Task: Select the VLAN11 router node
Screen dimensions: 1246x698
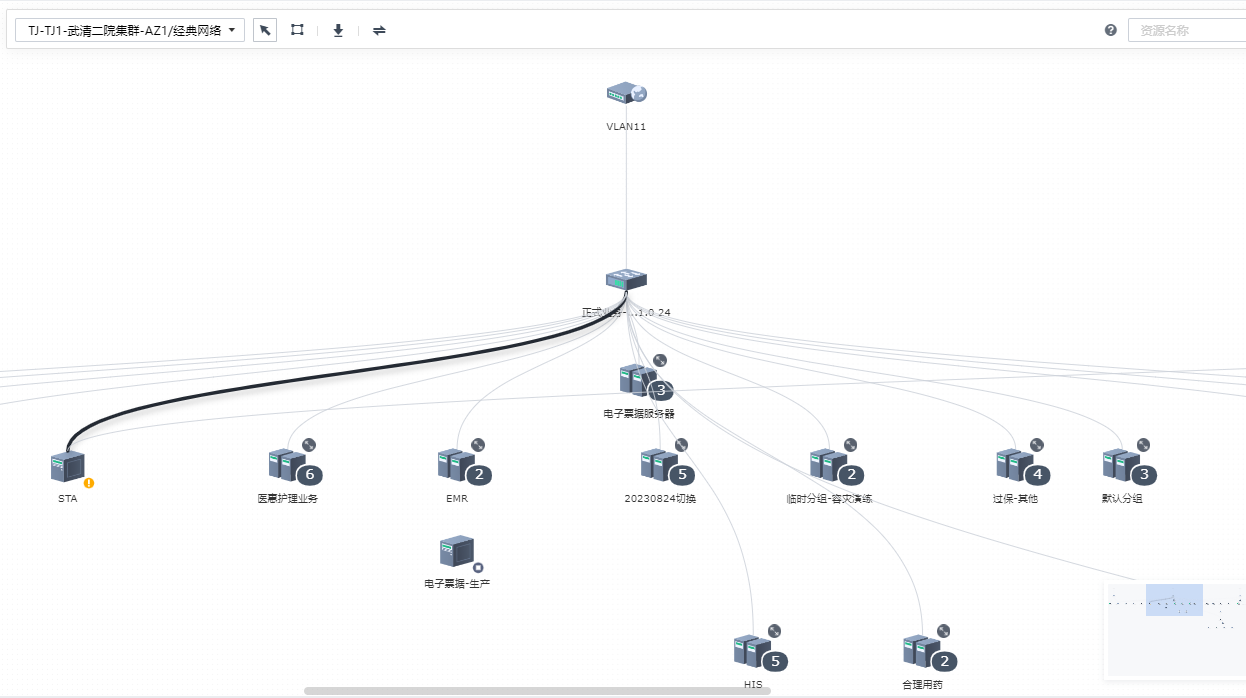Action: click(626, 95)
